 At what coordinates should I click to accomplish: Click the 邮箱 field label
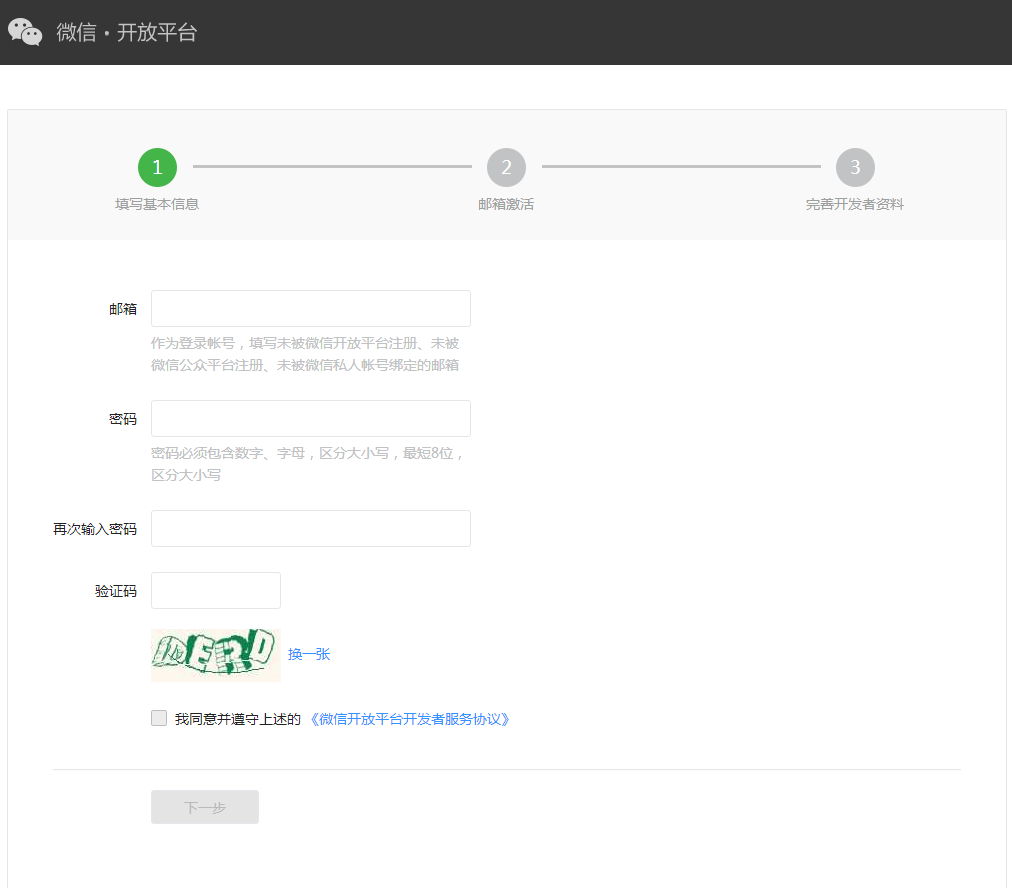[123, 309]
